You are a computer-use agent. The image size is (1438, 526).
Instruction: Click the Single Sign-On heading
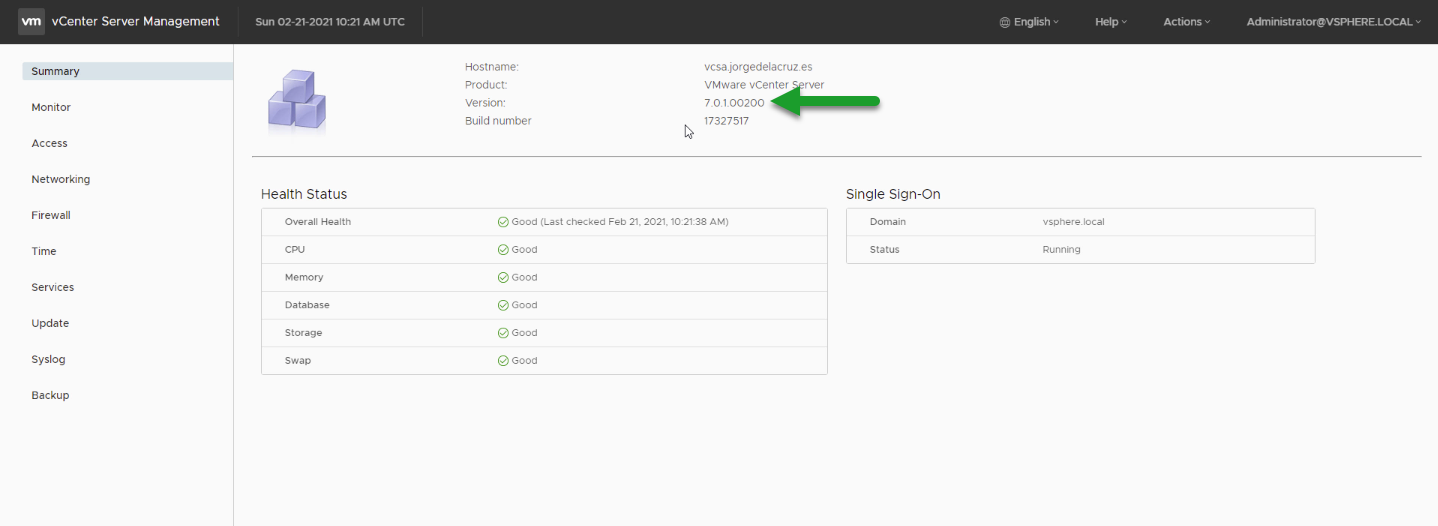tap(893, 194)
